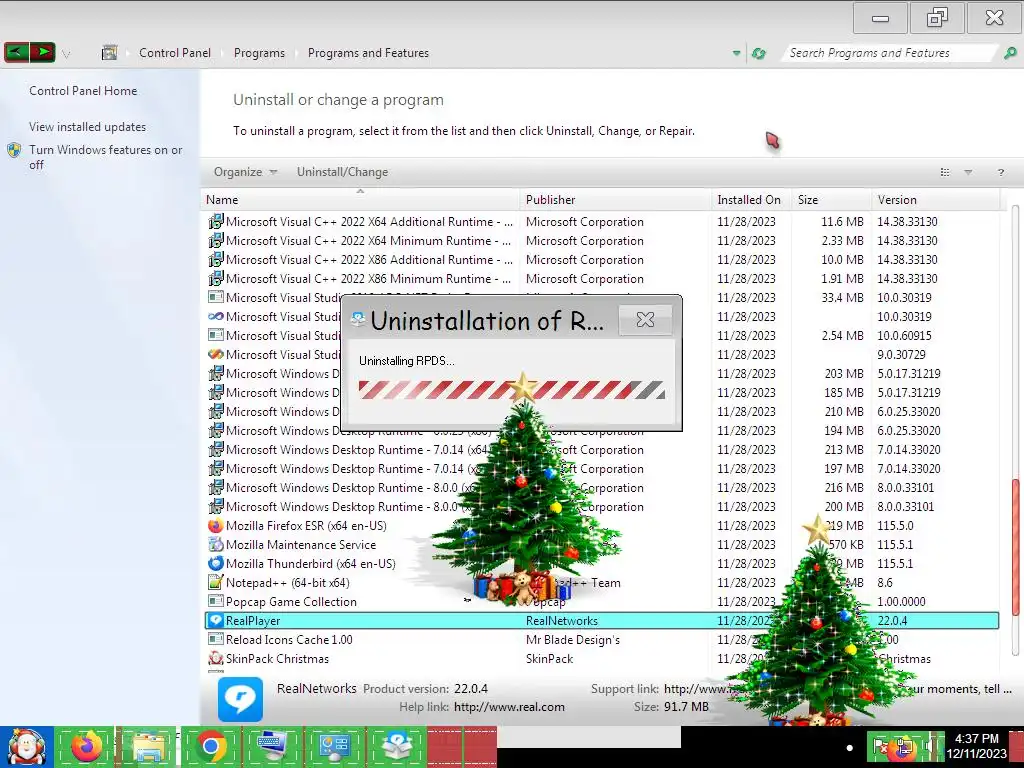The image size is (1024, 768).
Task: Open Firefox from the taskbar
Action: pos(86,747)
